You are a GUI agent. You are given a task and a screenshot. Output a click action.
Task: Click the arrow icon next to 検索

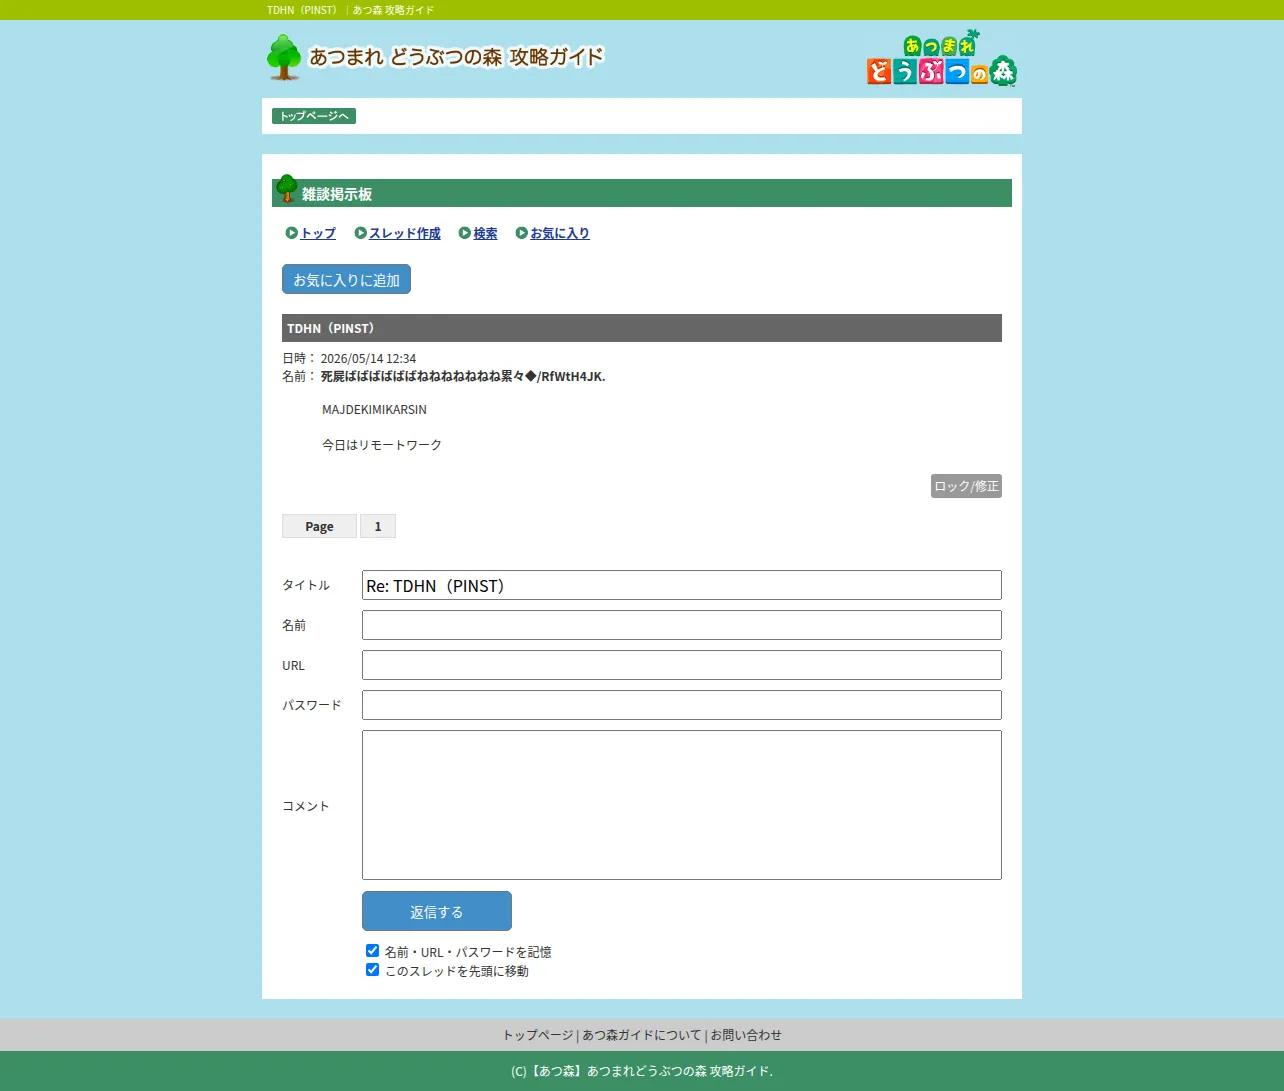click(465, 233)
